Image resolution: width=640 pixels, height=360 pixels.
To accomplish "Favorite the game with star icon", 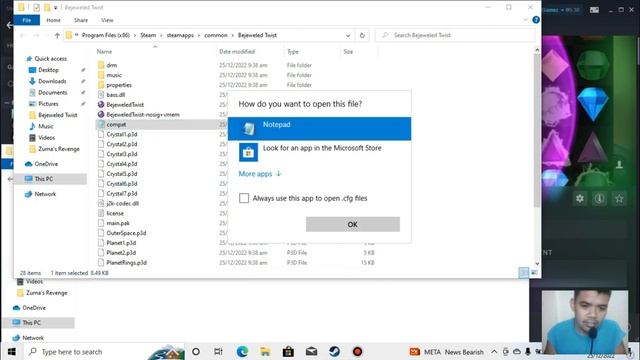I will (x=619, y=199).
